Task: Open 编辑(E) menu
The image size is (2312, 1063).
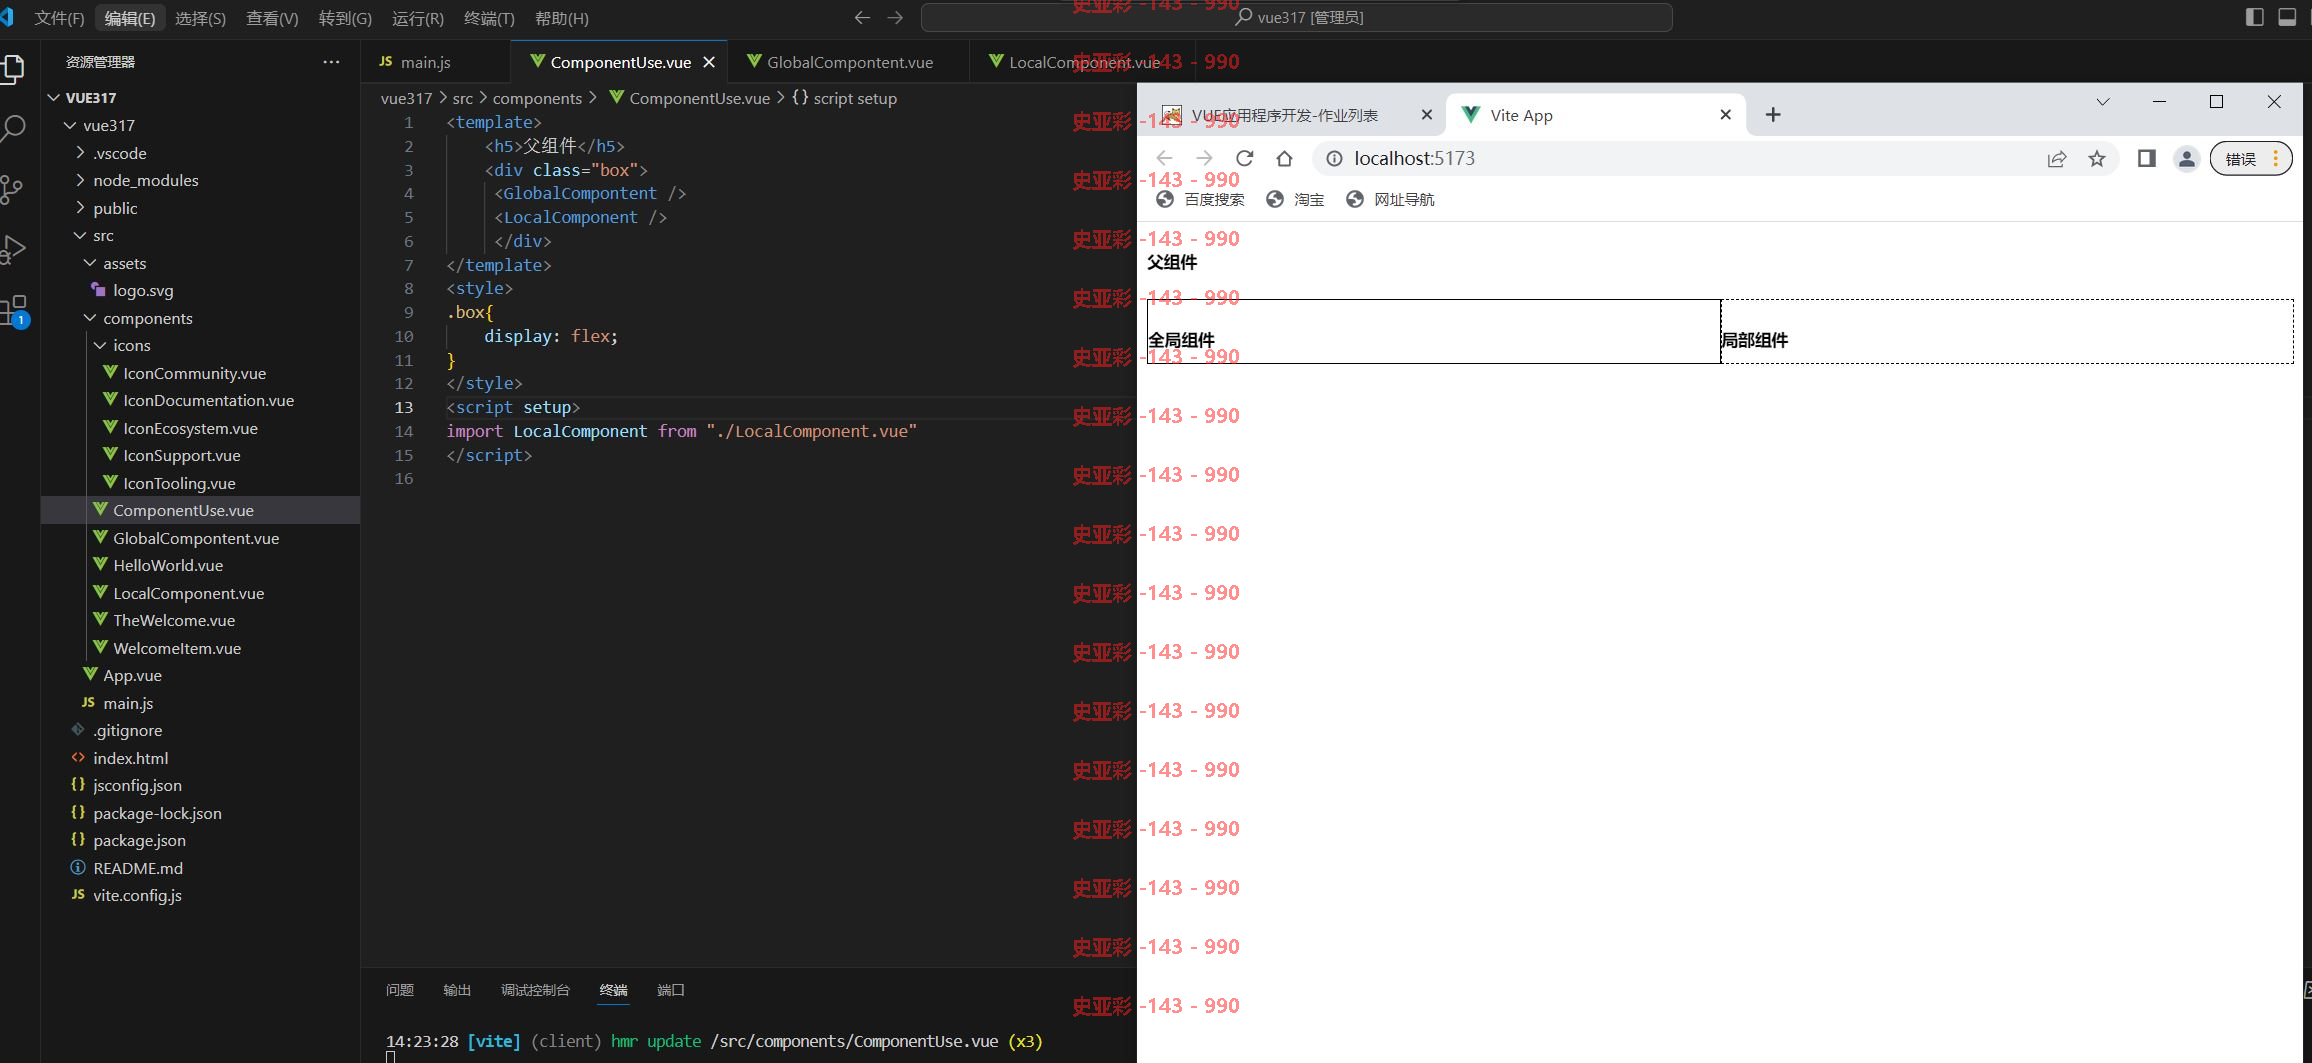Action: pos(130,18)
